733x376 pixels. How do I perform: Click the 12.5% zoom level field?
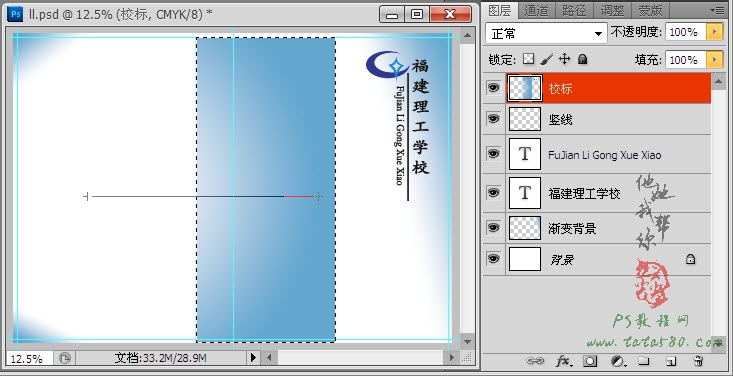pyautogui.click(x=29, y=359)
